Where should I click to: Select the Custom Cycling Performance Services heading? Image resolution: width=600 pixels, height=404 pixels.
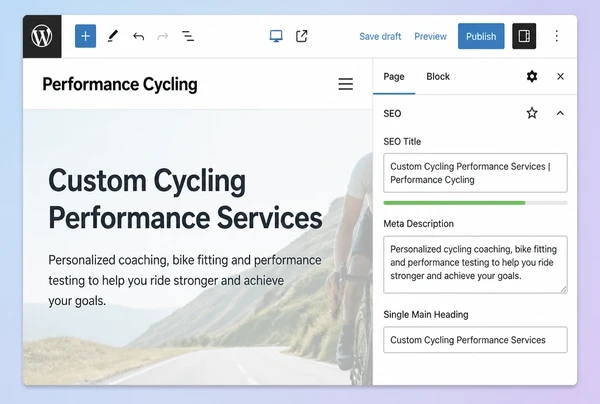[x=185, y=199]
